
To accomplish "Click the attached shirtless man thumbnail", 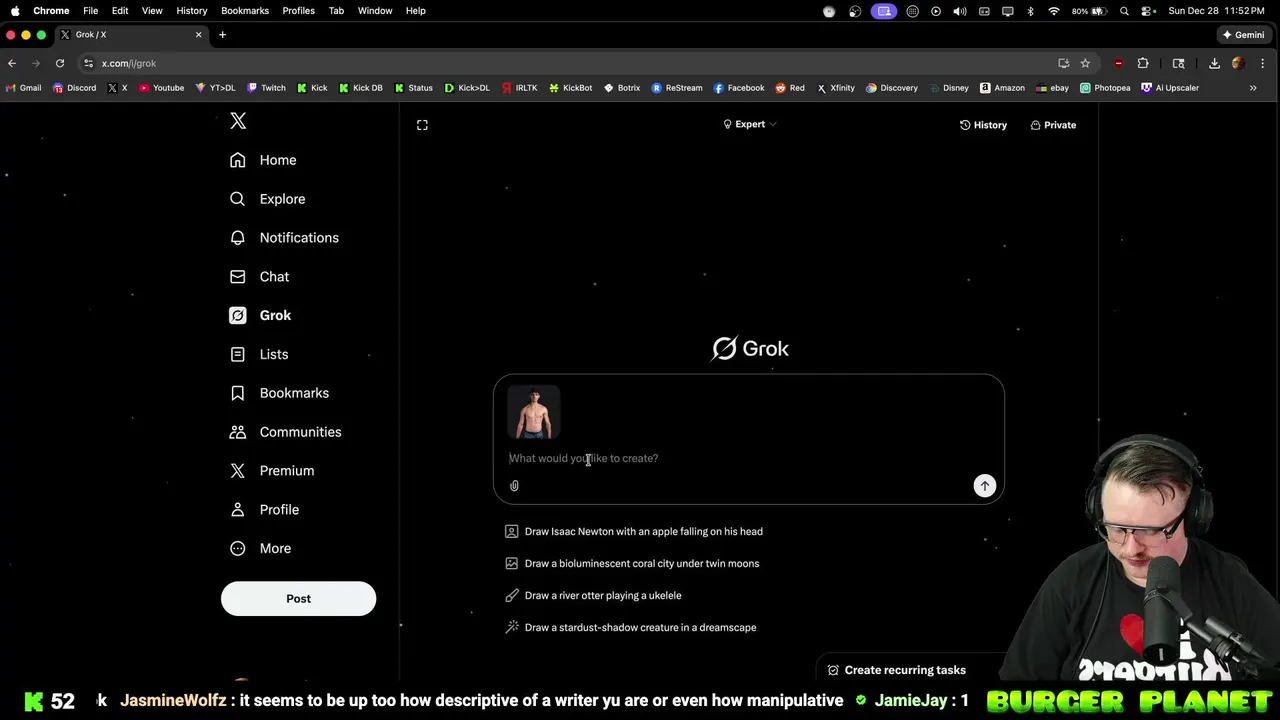I will (x=534, y=412).
